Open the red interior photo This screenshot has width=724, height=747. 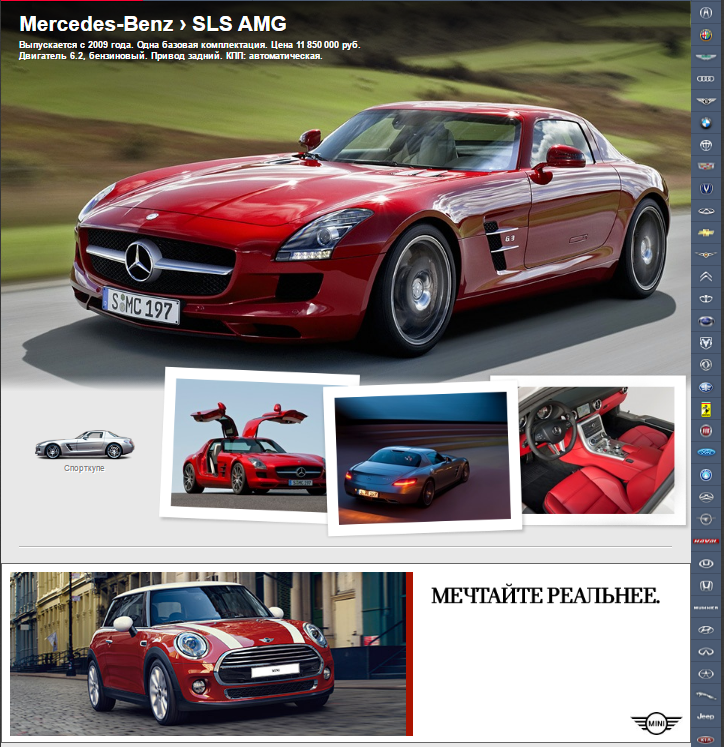click(597, 450)
